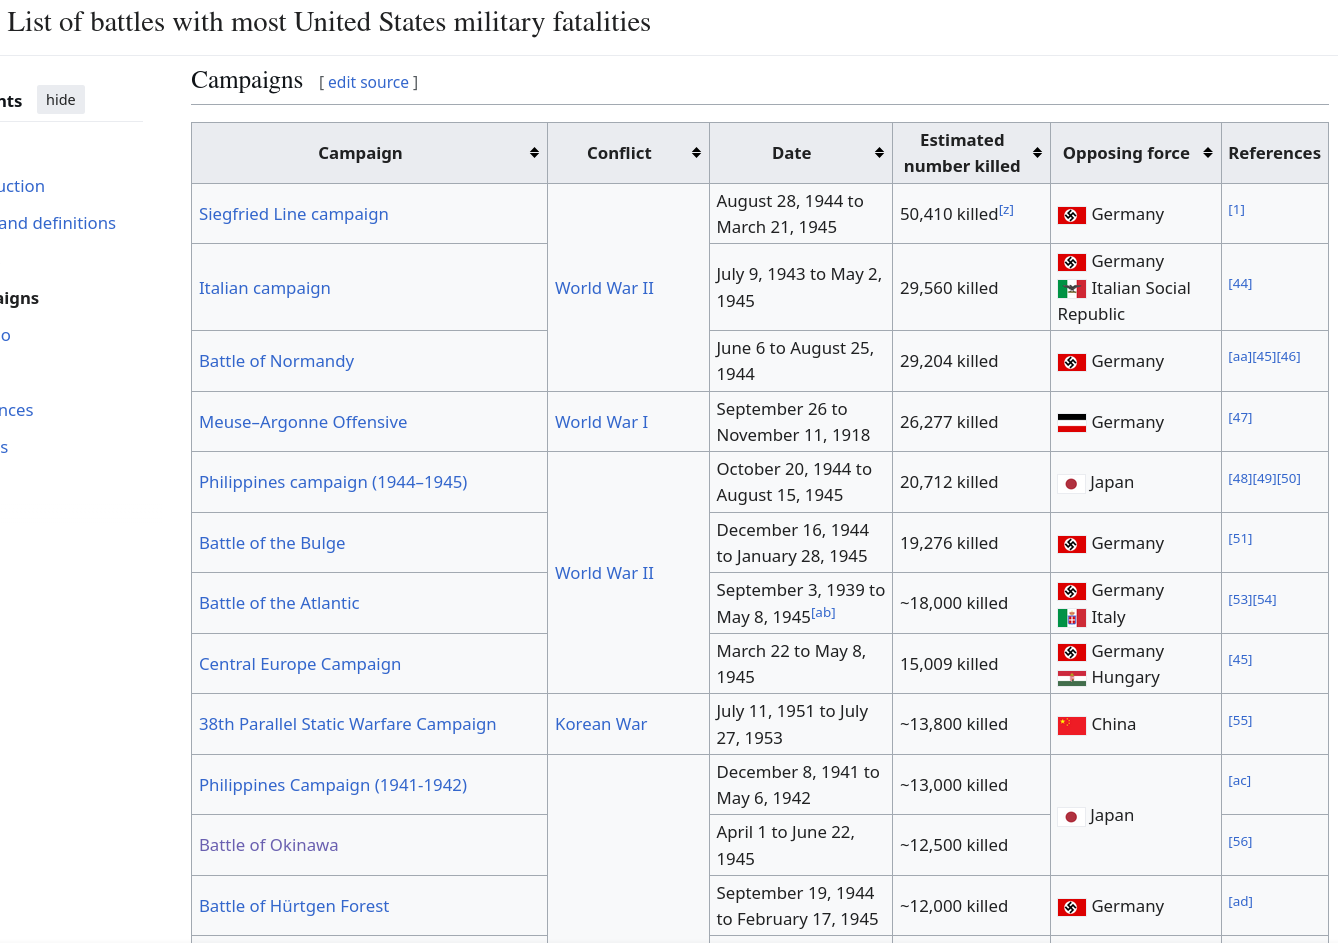Open Battle of the Atlantic link
This screenshot has width=1338, height=943.
click(279, 603)
